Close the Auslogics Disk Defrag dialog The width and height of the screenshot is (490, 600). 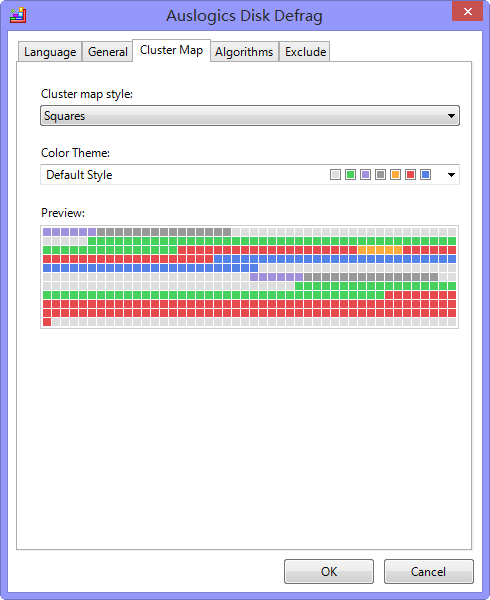pos(467,11)
